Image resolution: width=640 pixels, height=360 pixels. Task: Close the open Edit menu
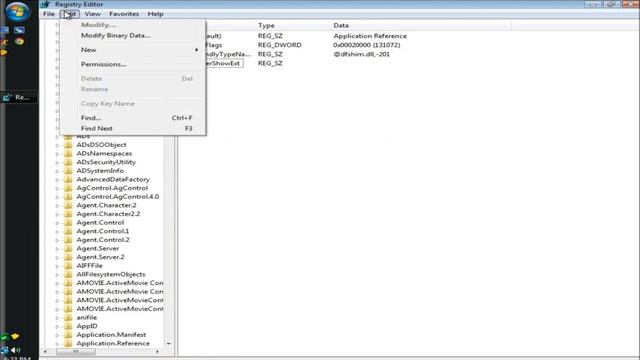click(69, 14)
